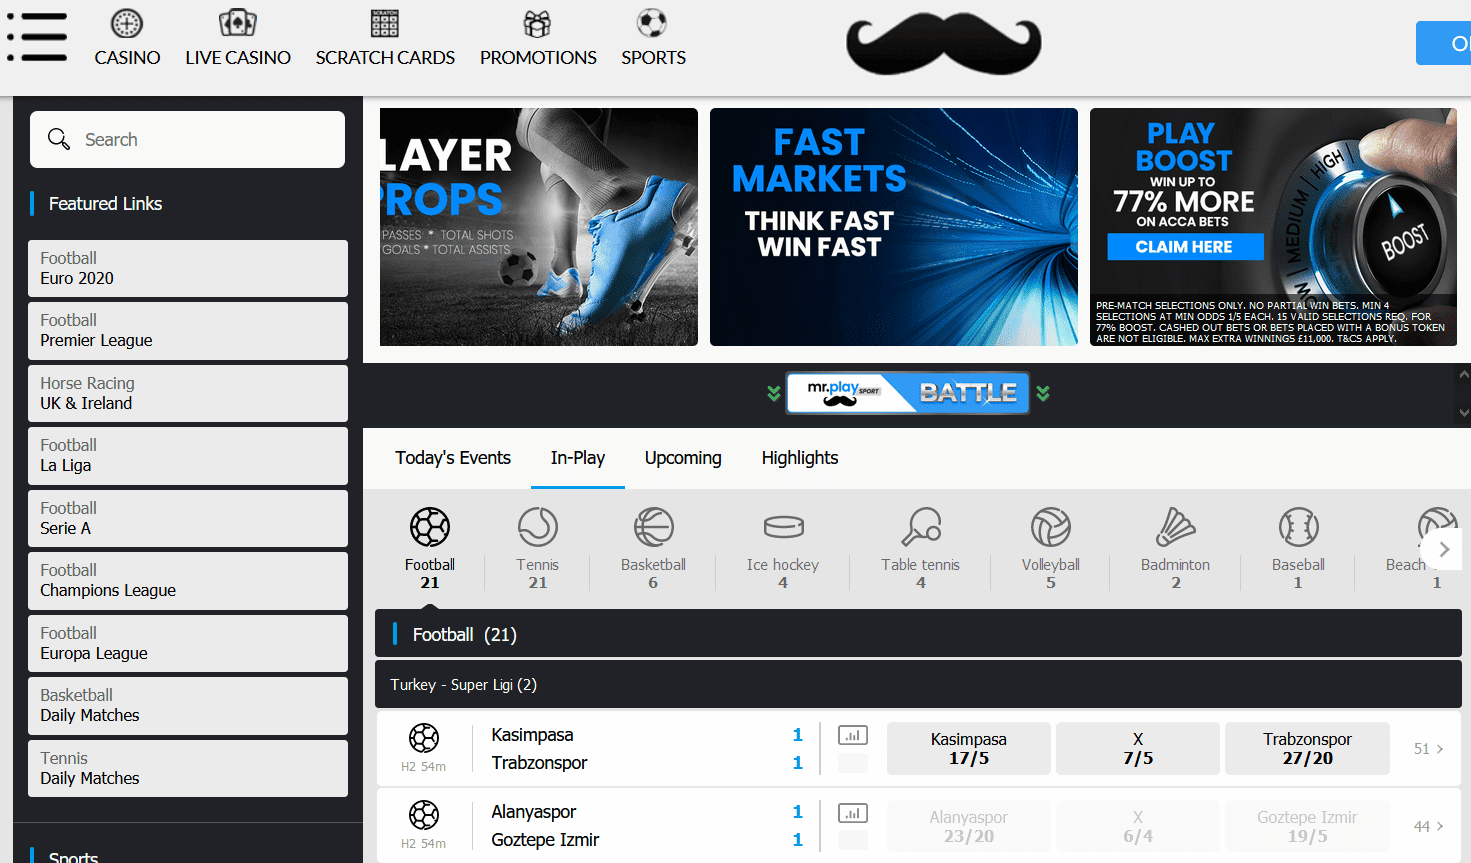Select the Tennis sport icon
Screen dimensions: 1471x863
pos(537,527)
